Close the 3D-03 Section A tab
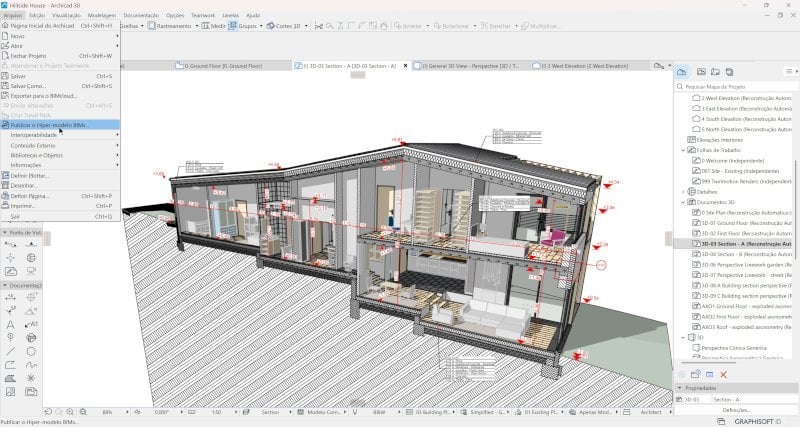800x427 pixels. pyautogui.click(x=406, y=66)
